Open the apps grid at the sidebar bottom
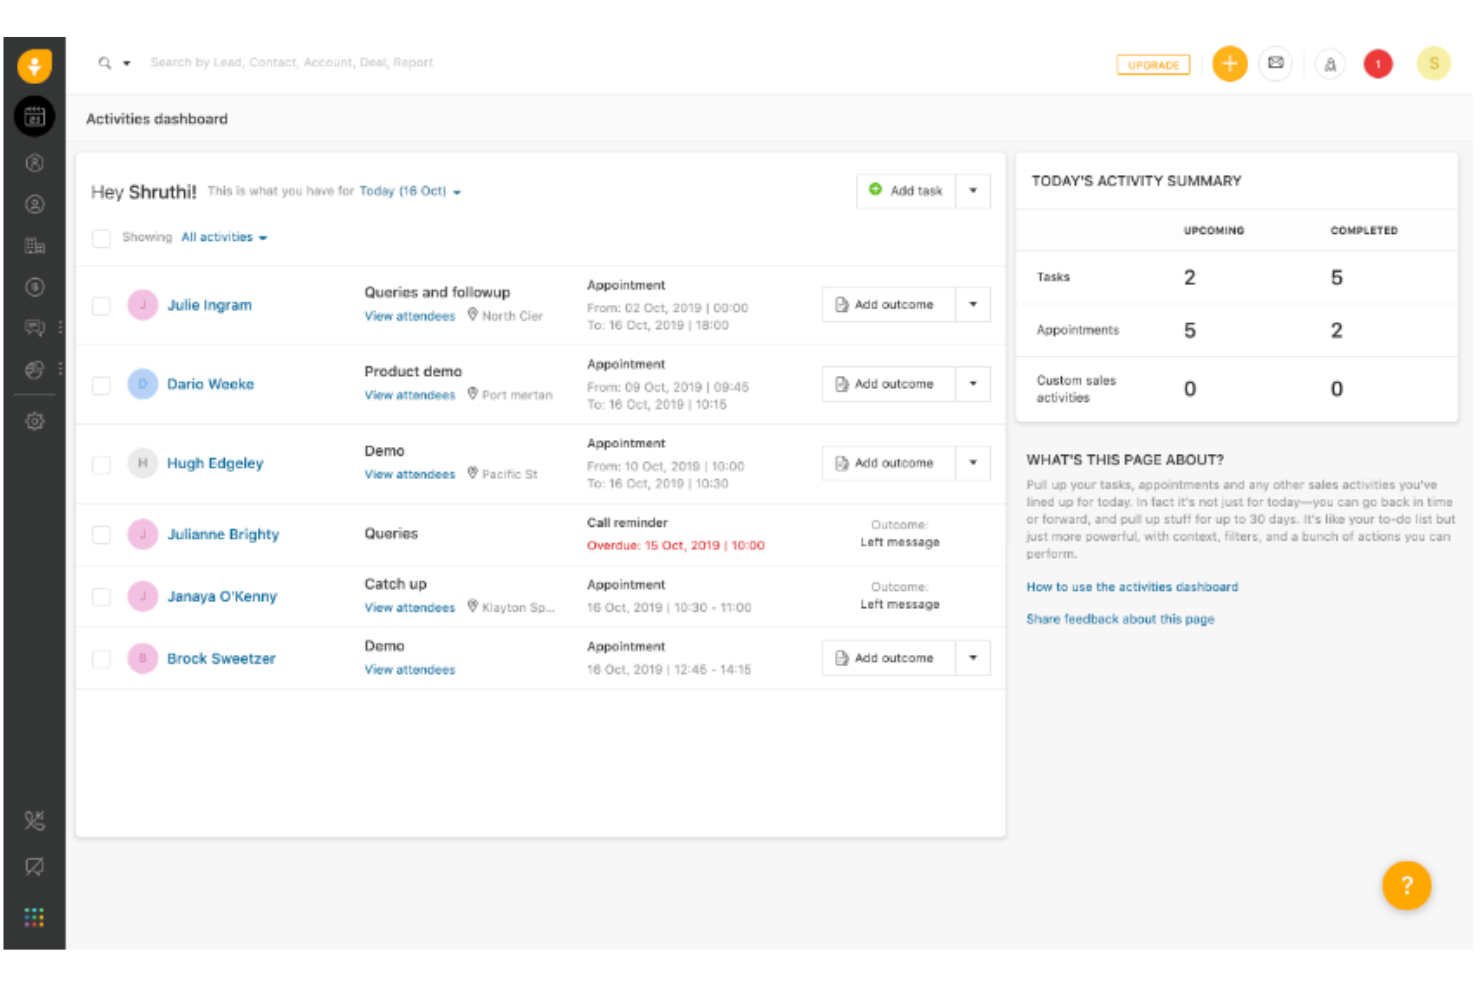 pyautogui.click(x=35, y=915)
